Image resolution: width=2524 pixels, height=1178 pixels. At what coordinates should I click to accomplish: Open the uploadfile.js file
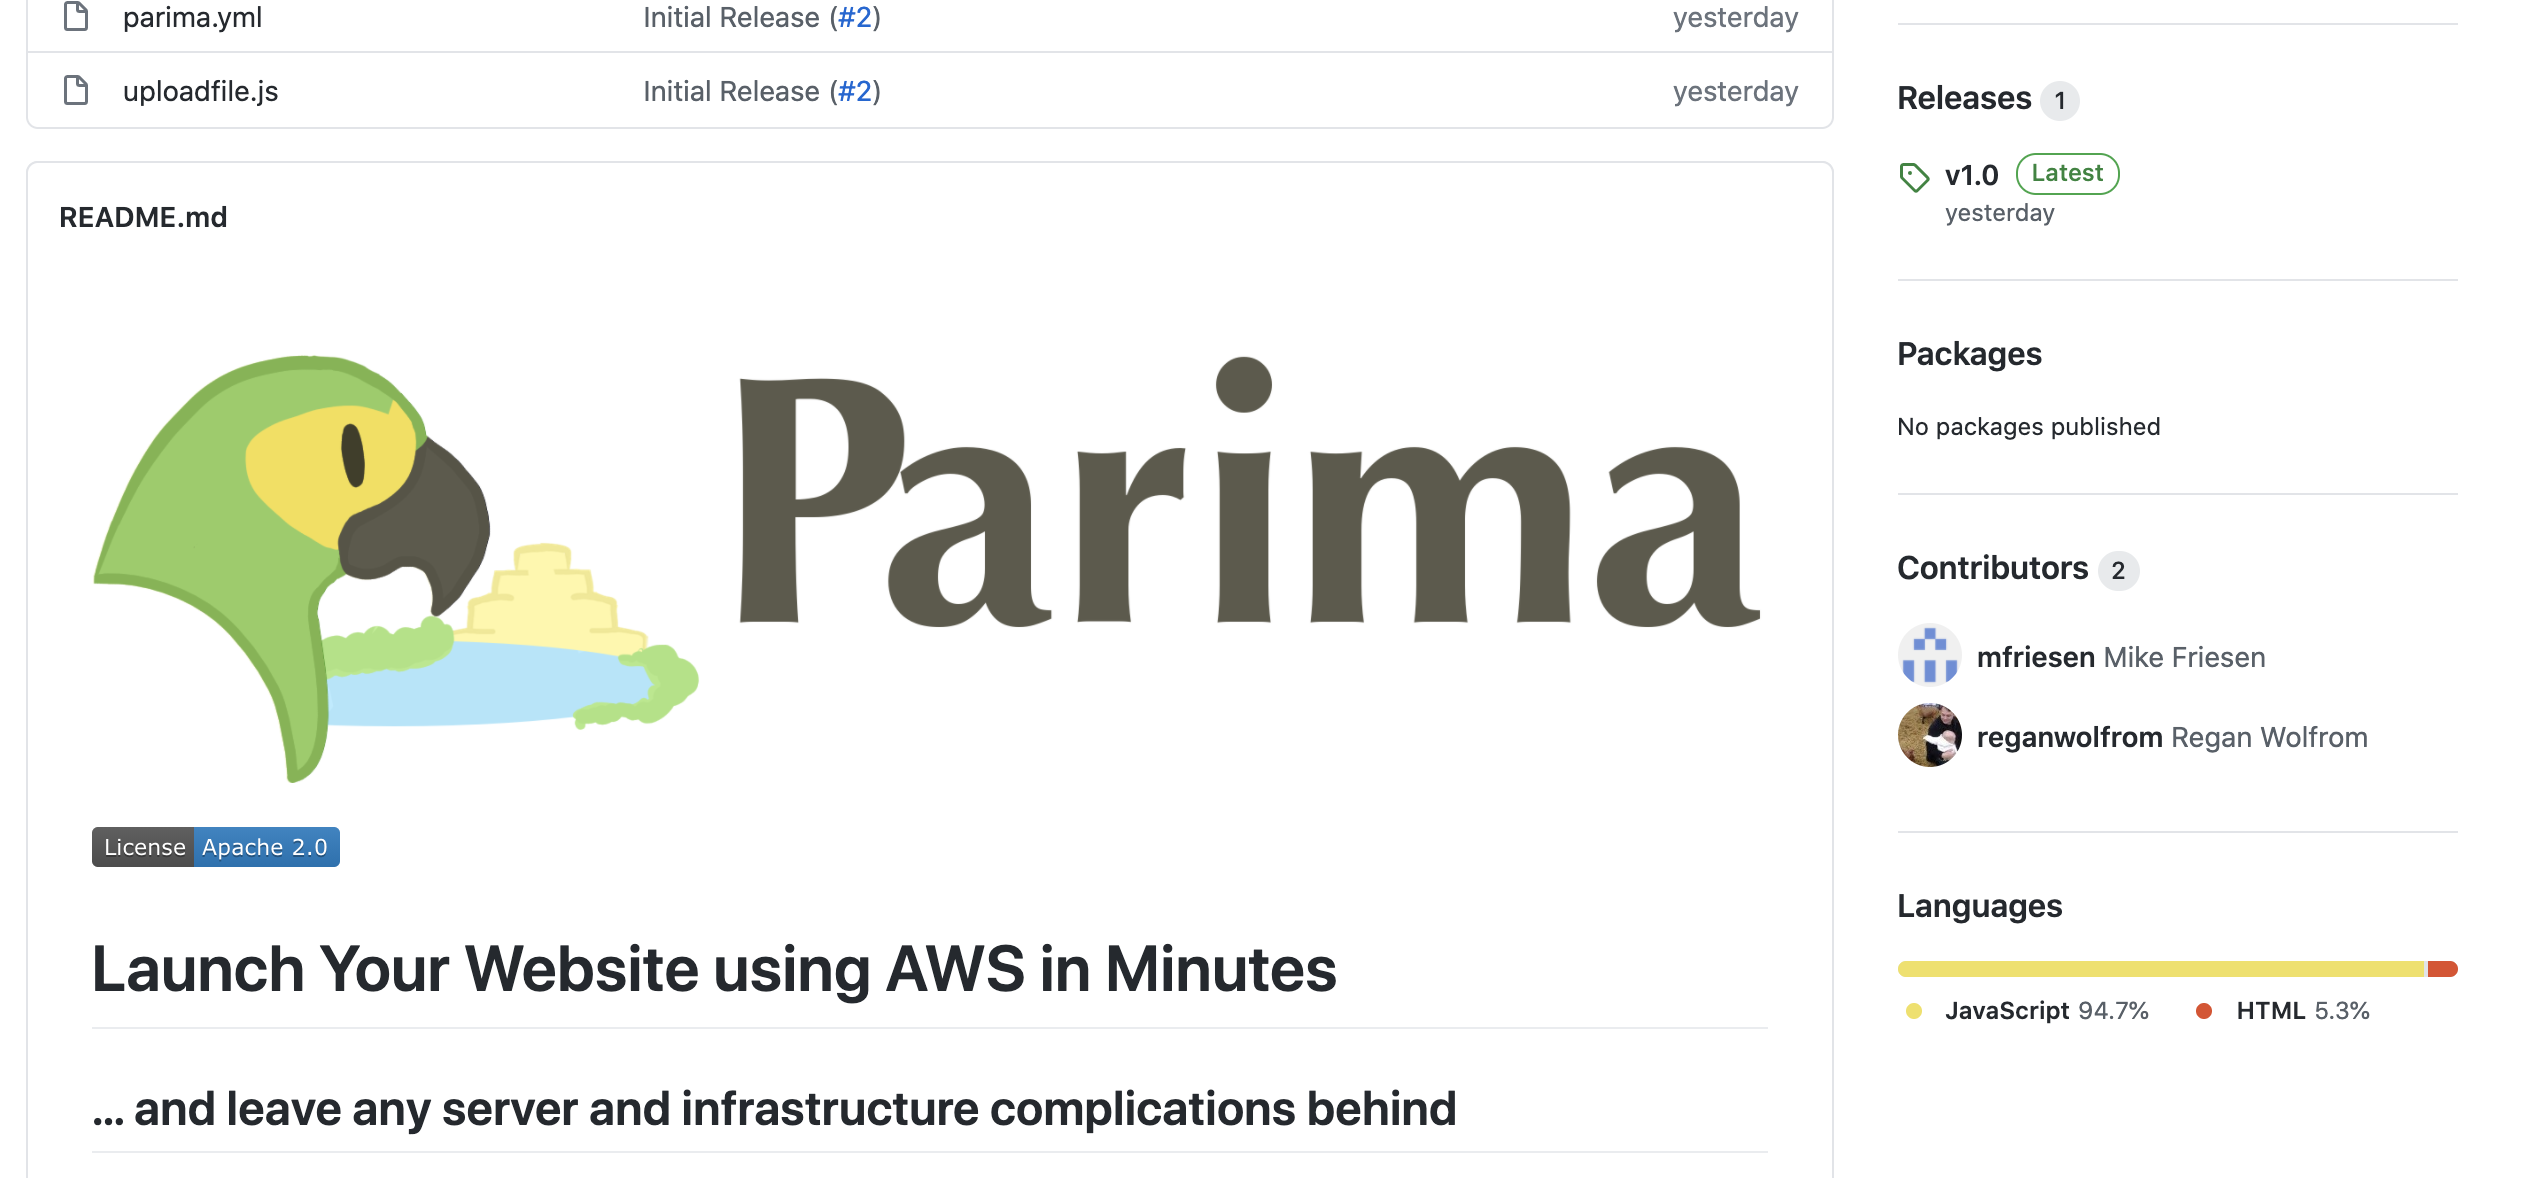coord(200,91)
